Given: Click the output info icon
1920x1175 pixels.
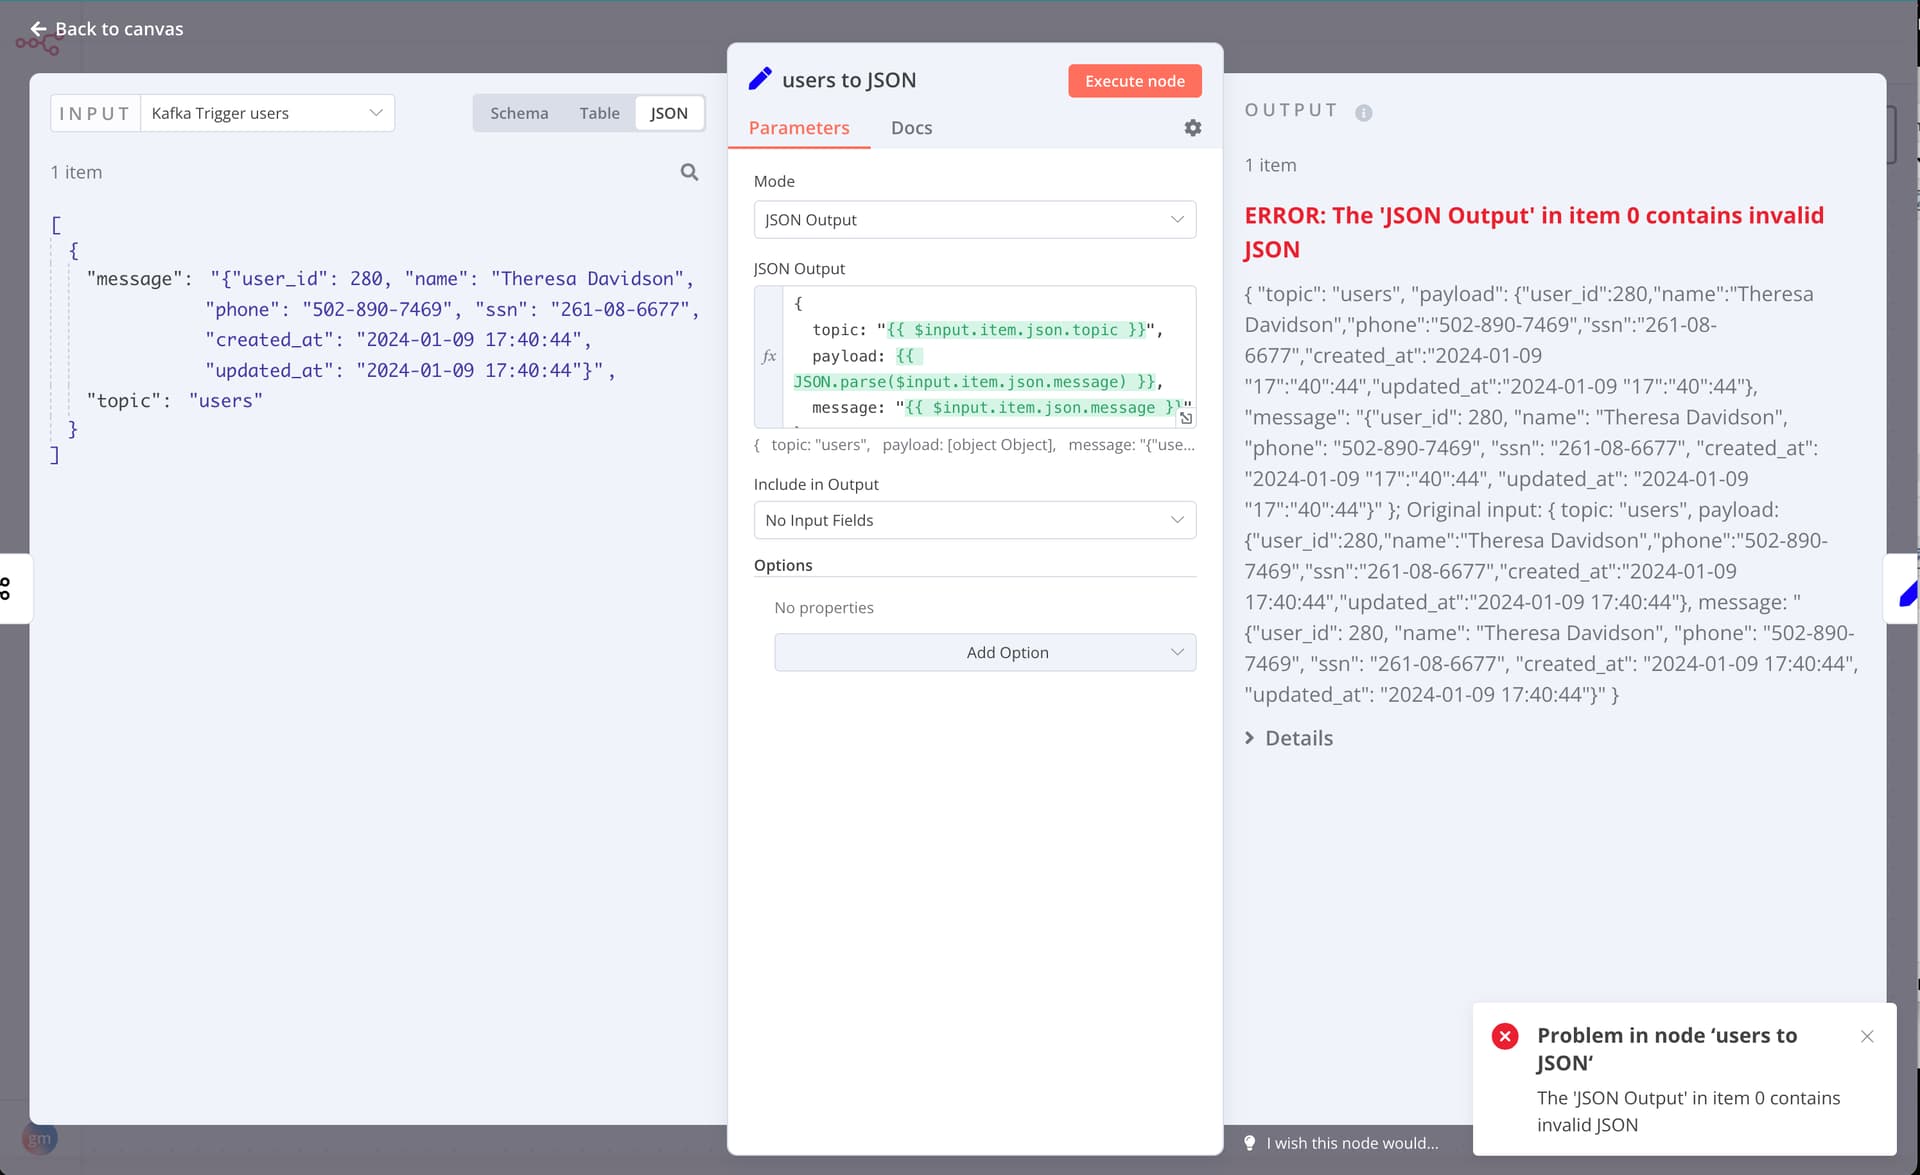Looking at the screenshot, I should (x=1363, y=113).
